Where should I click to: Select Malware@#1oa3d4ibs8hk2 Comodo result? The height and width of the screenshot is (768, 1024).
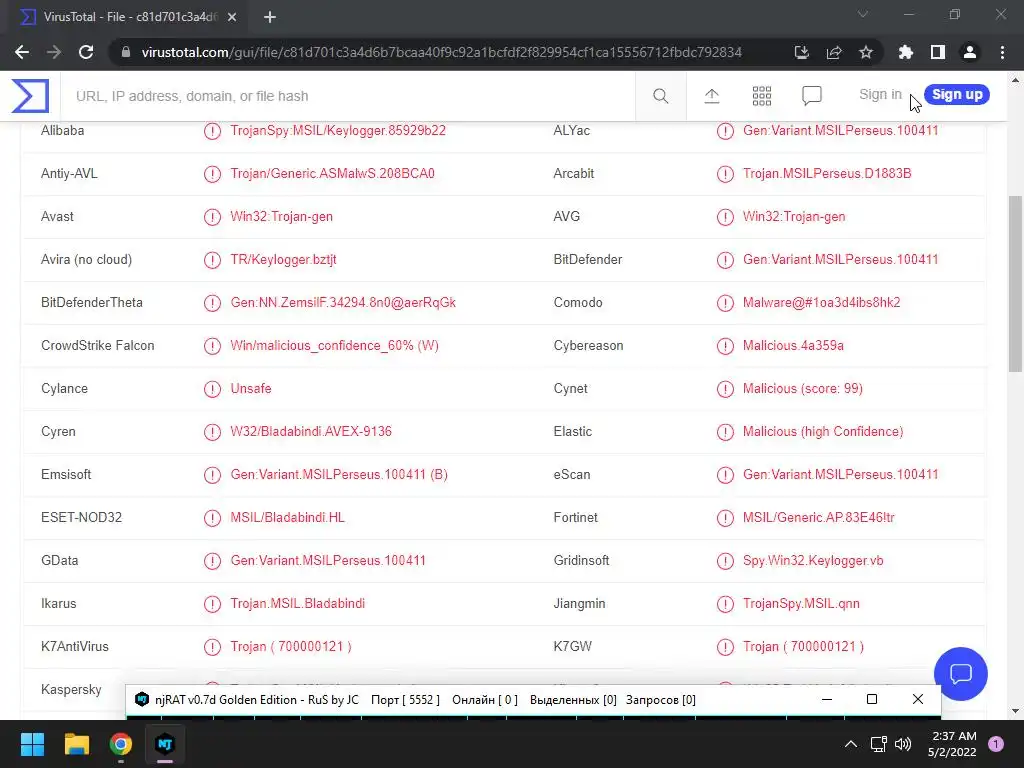[x=822, y=302]
